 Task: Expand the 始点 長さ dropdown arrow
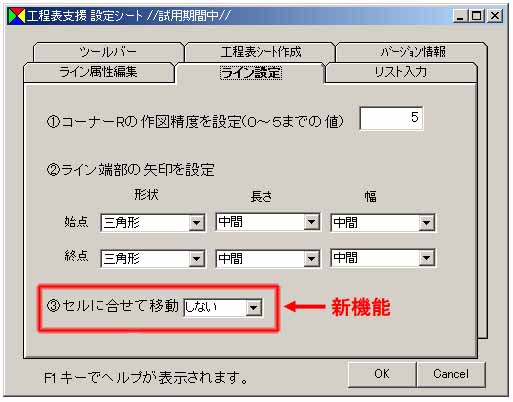pos(311,222)
